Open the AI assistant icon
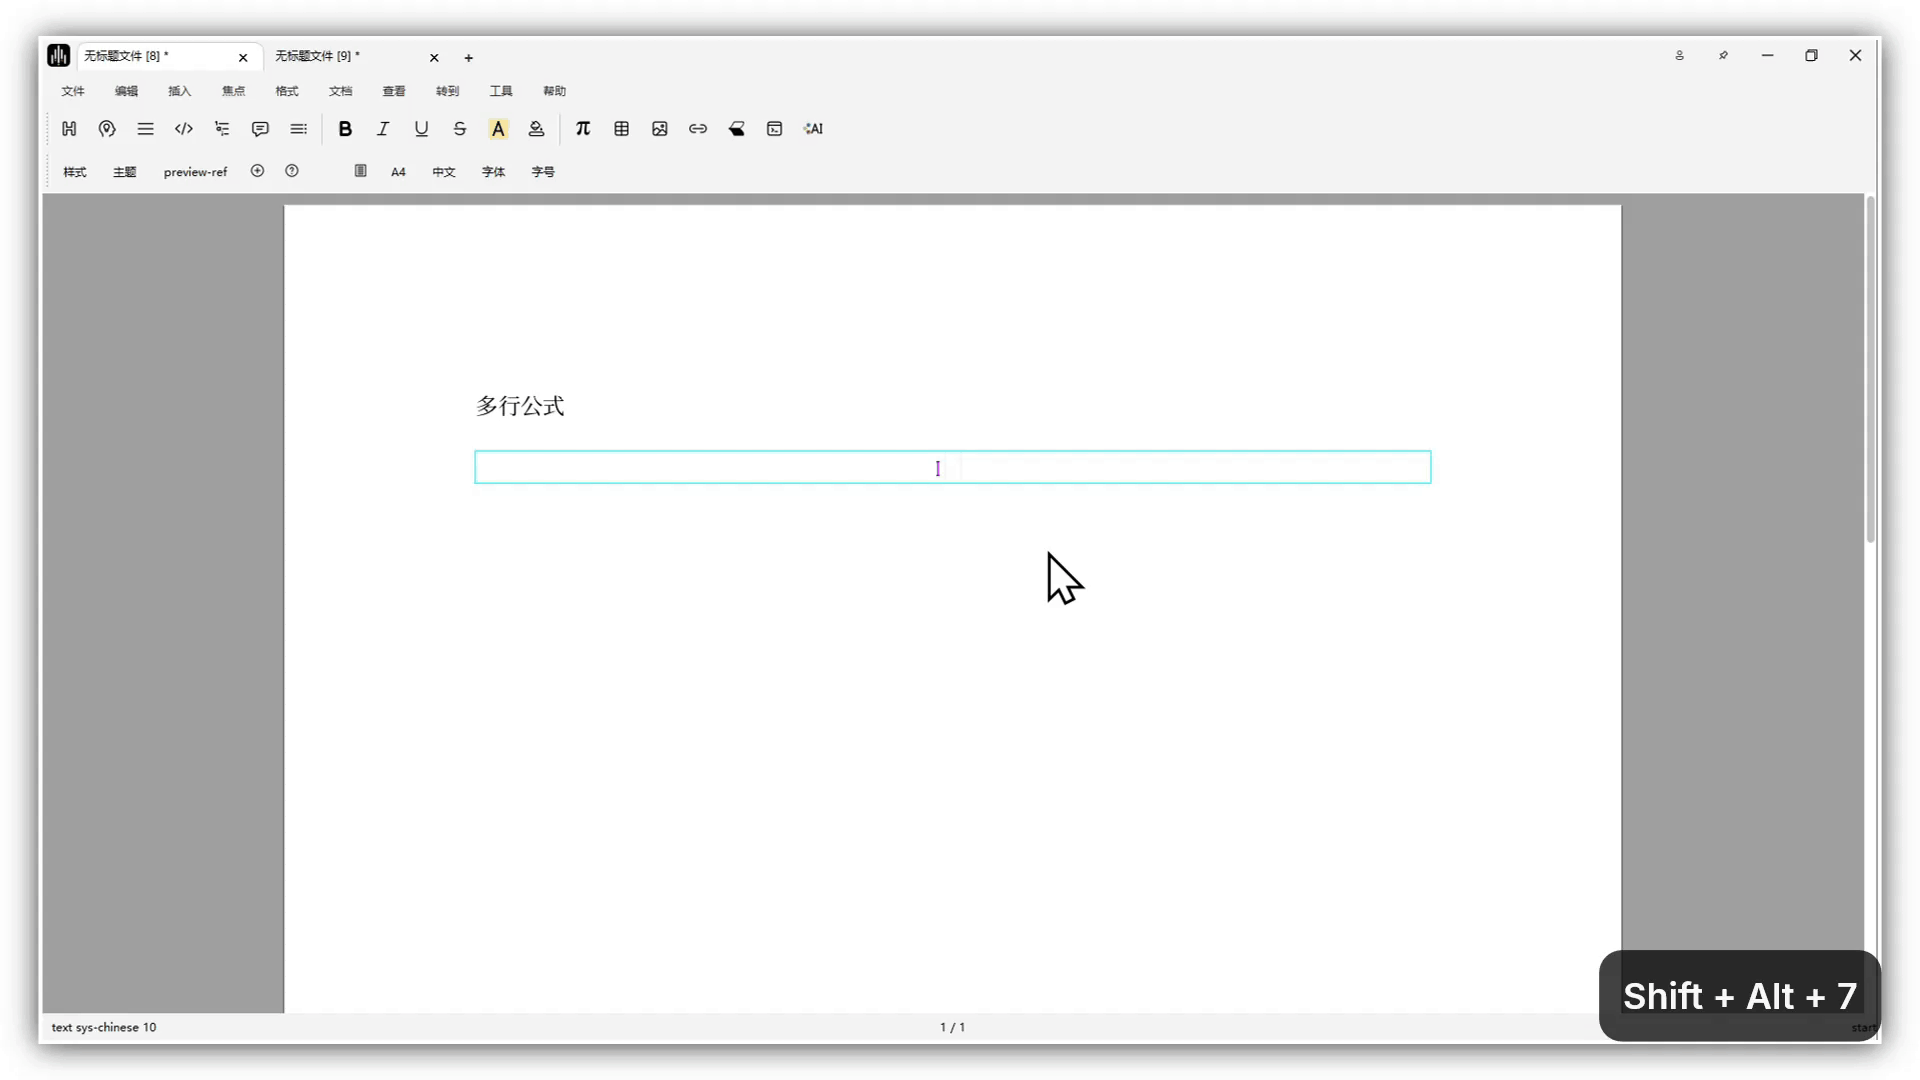Viewport: 1920px width, 1080px height. pos(813,129)
